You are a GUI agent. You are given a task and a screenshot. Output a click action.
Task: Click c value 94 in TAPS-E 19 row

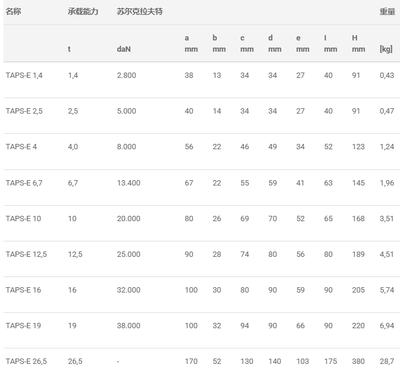pyautogui.click(x=245, y=326)
